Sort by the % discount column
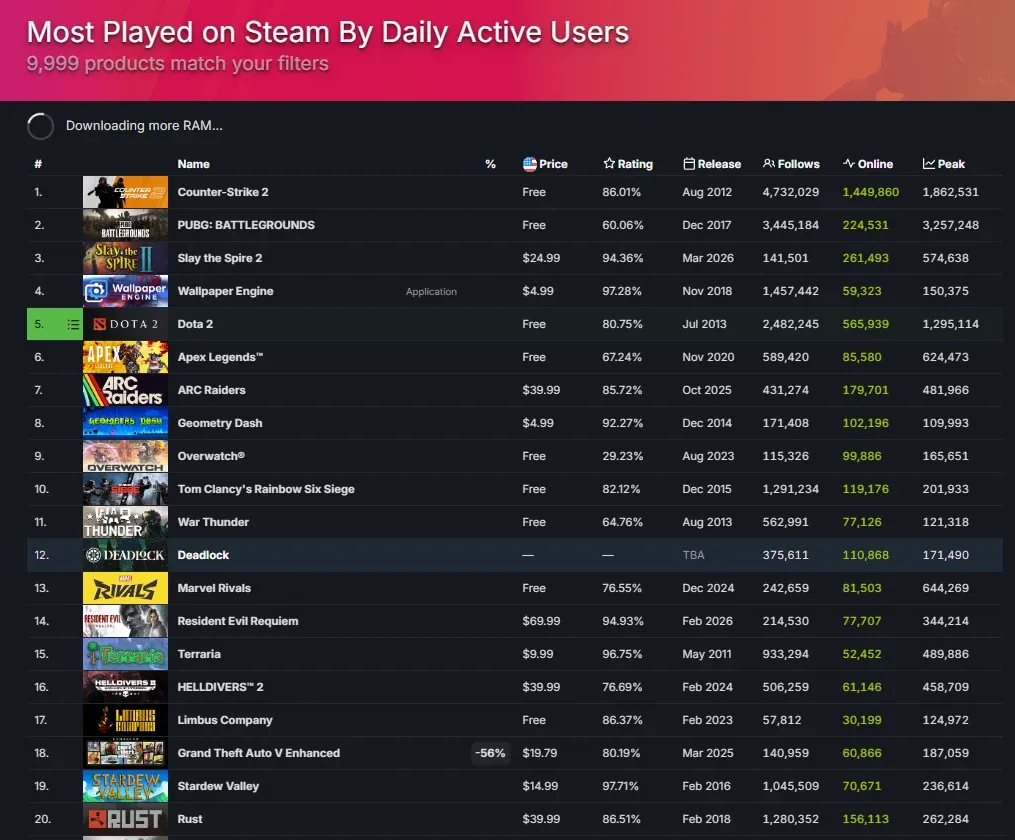The image size is (1015, 840). tap(490, 164)
